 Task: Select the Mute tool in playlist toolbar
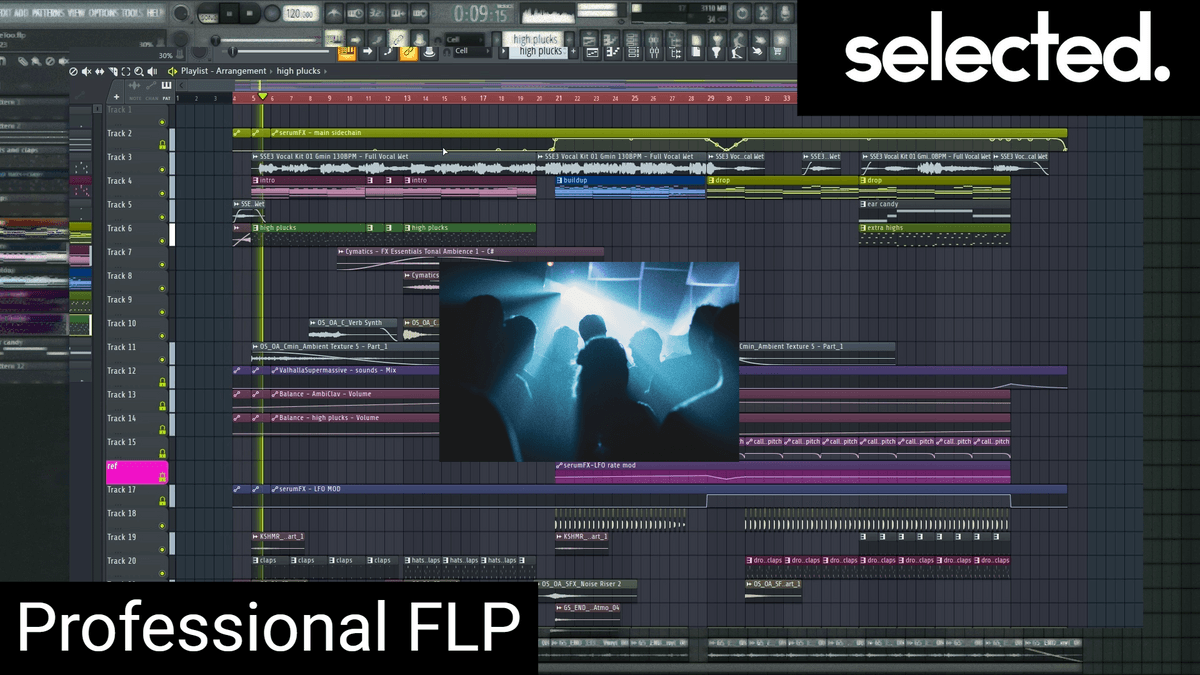[86, 72]
